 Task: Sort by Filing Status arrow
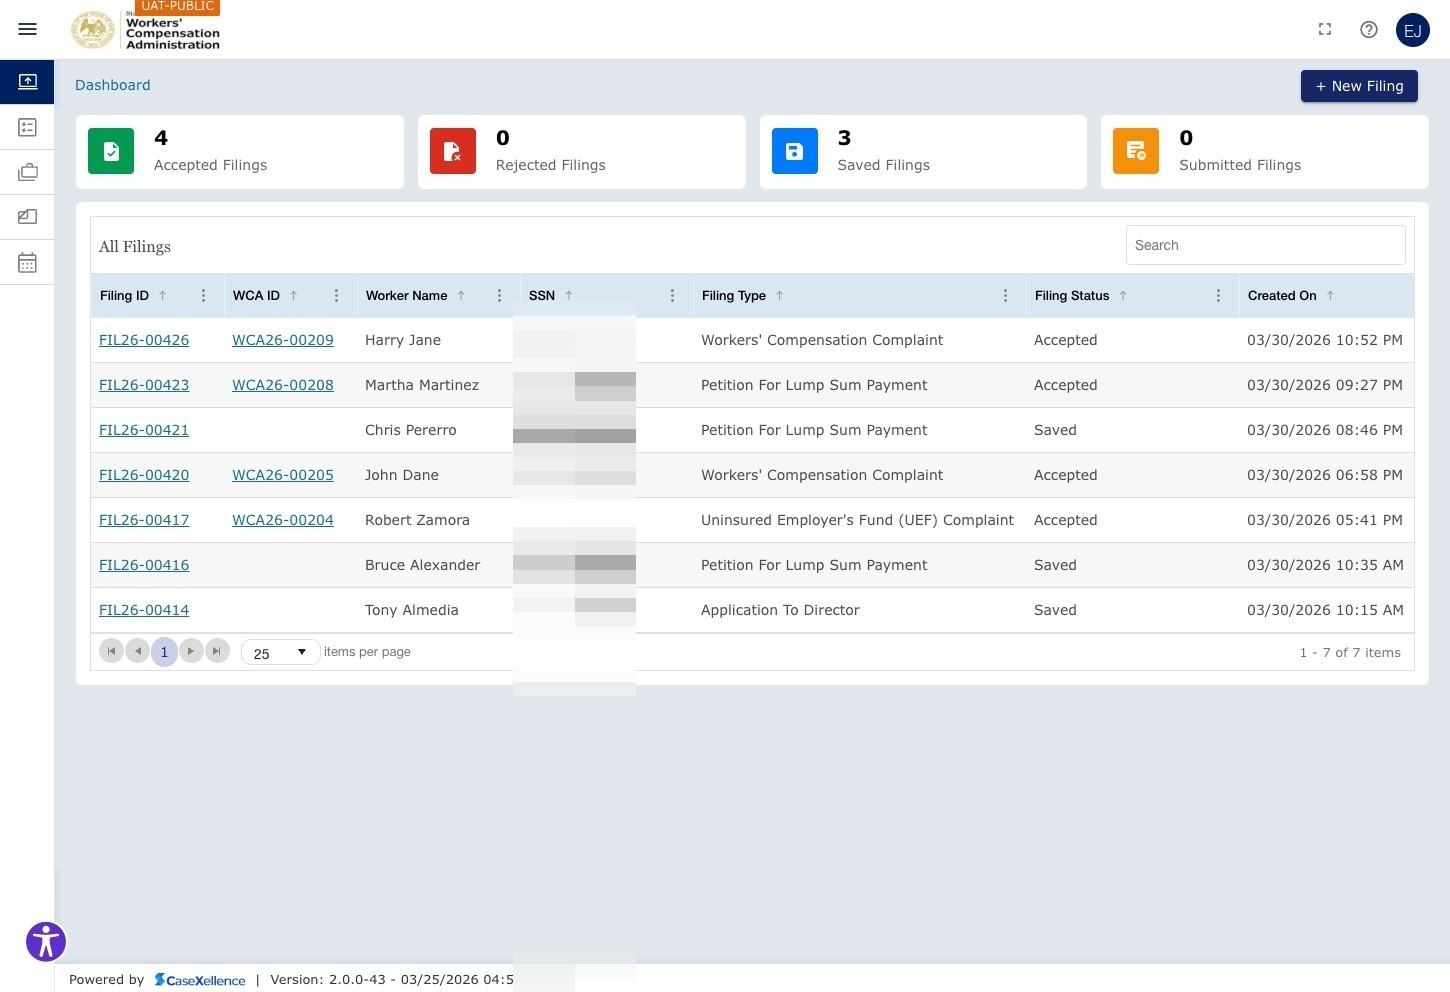pyautogui.click(x=1123, y=296)
